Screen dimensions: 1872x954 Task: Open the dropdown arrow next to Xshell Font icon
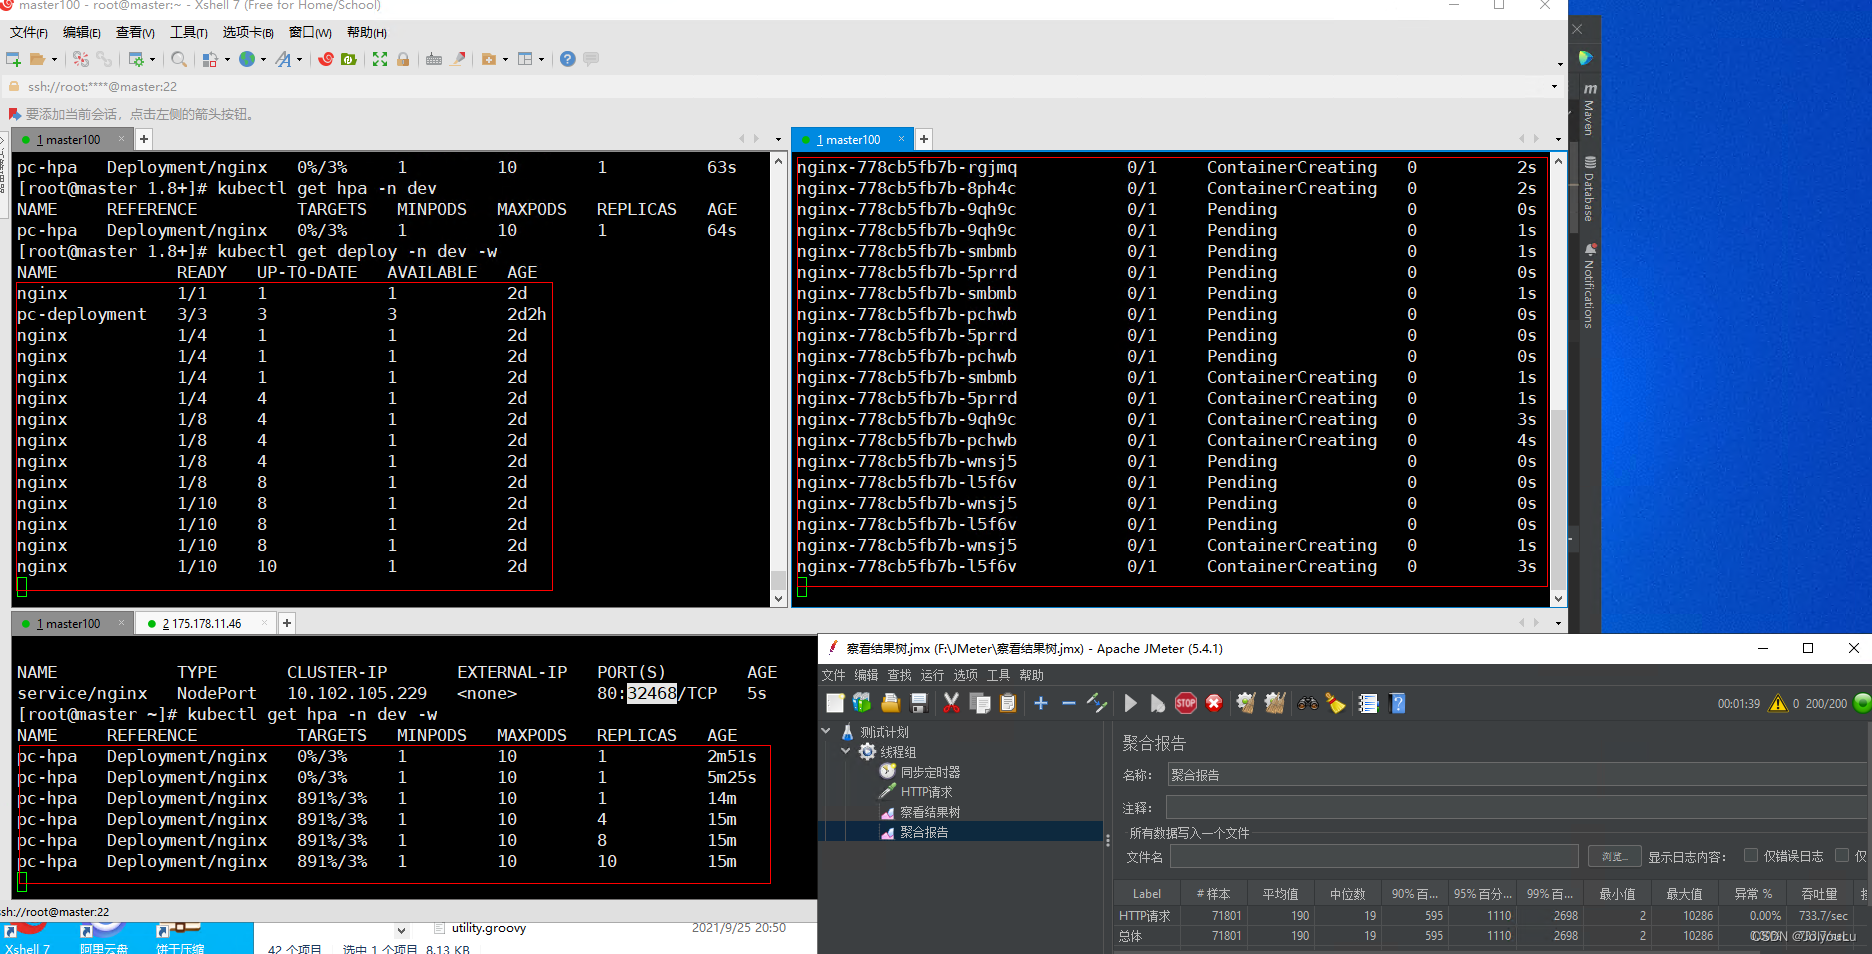tap(299, 59)
